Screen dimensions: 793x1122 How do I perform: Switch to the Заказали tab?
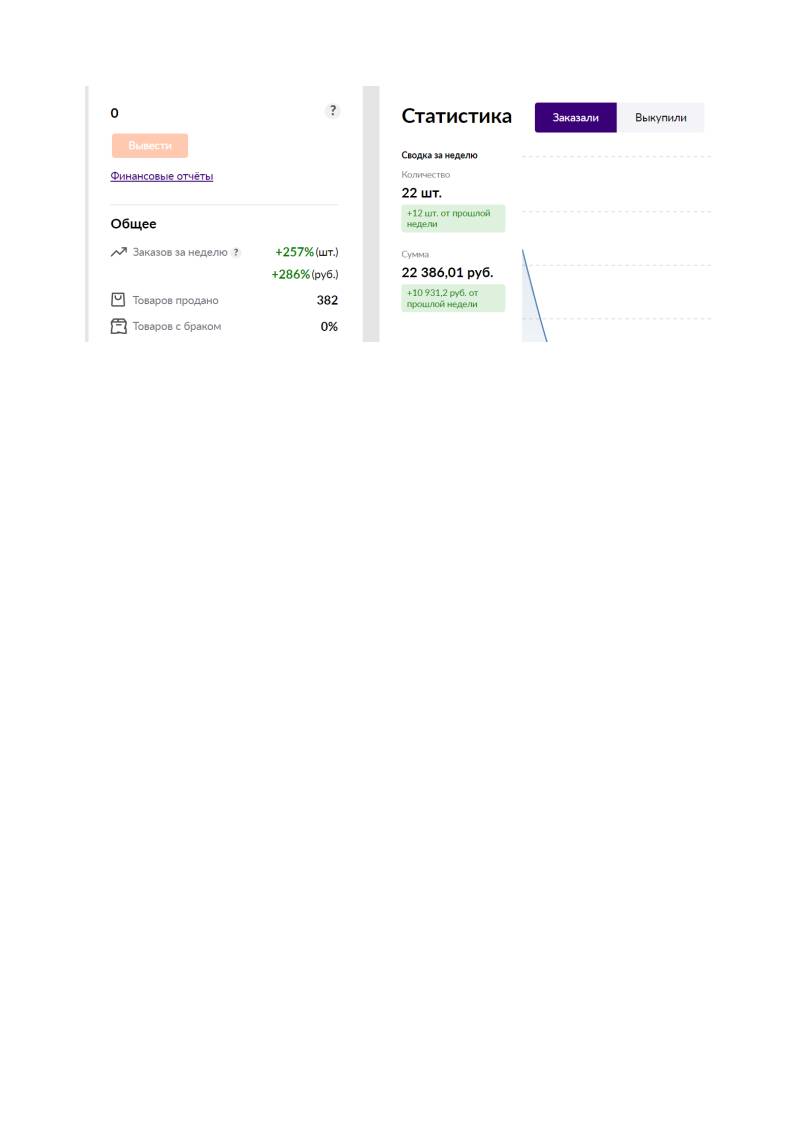(575, 117)
